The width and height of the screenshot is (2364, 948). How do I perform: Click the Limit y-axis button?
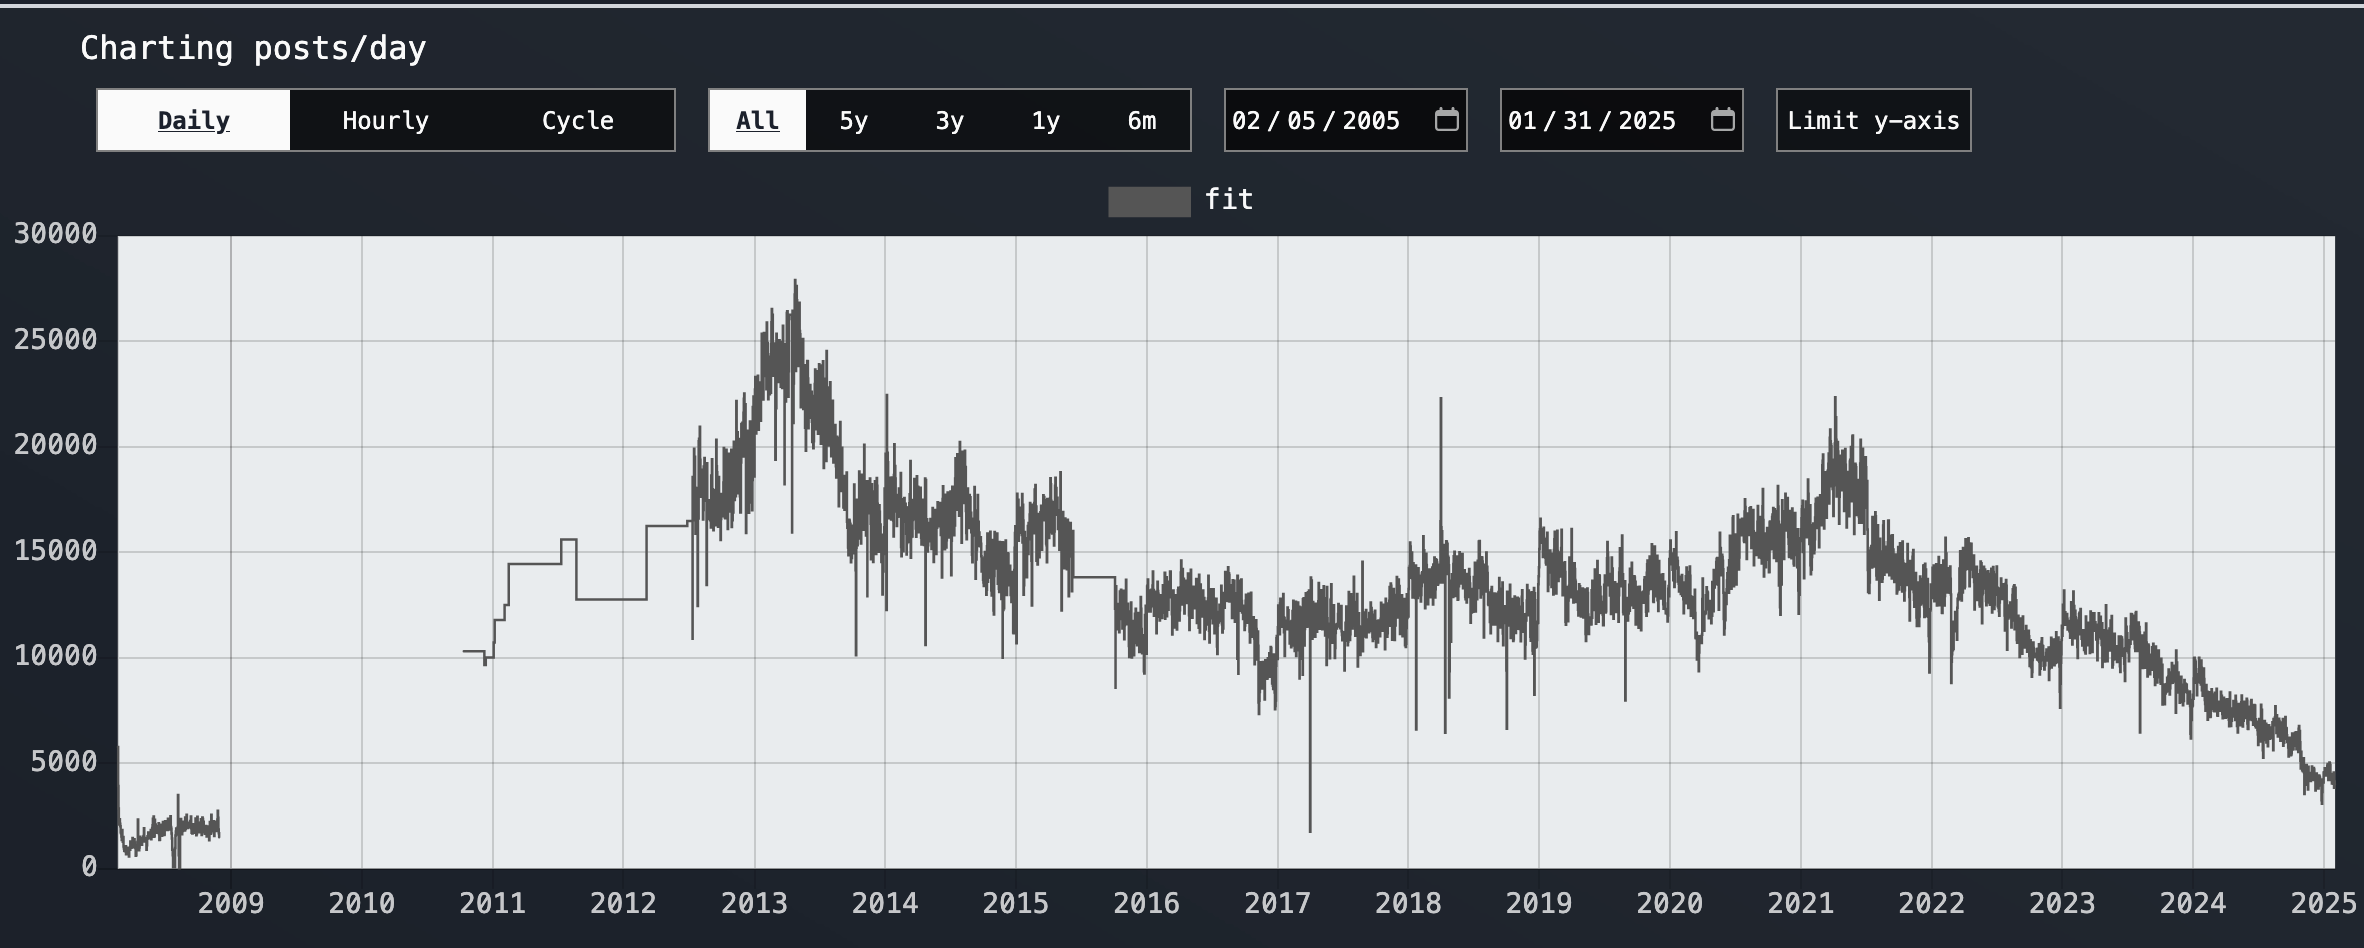[1874, 120]
